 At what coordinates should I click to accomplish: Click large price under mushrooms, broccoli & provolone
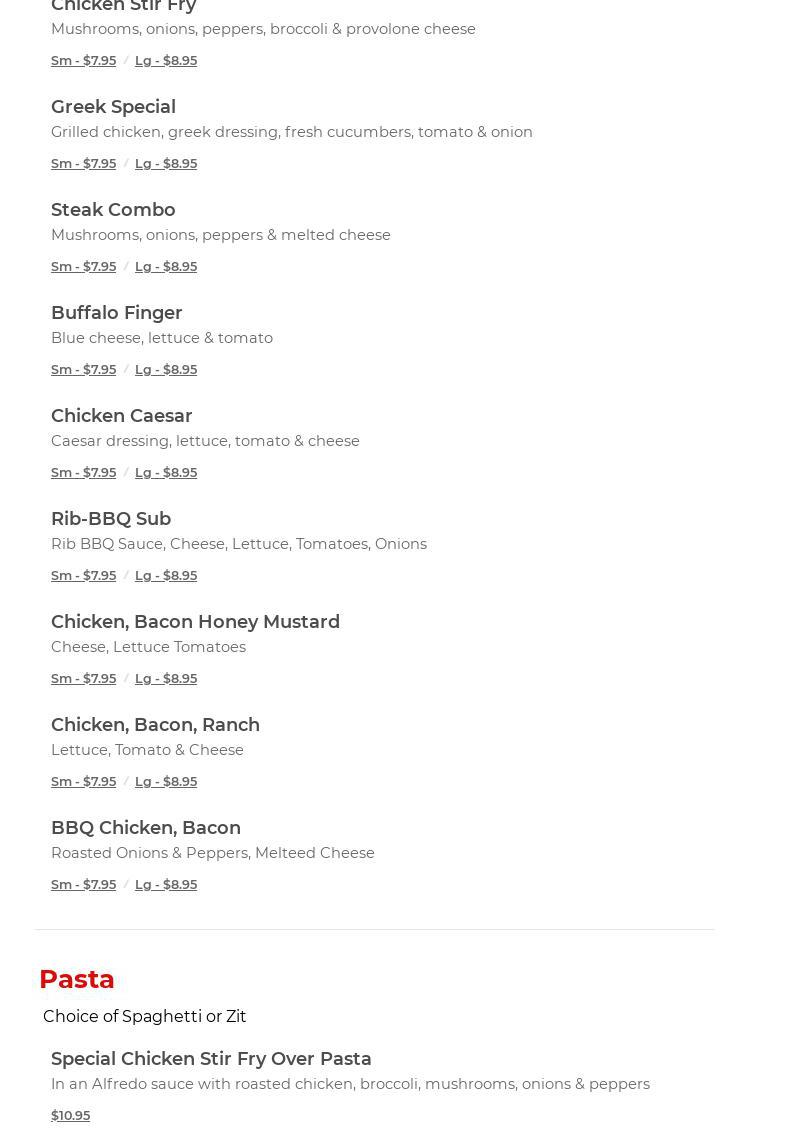click(x=166, y=60)
